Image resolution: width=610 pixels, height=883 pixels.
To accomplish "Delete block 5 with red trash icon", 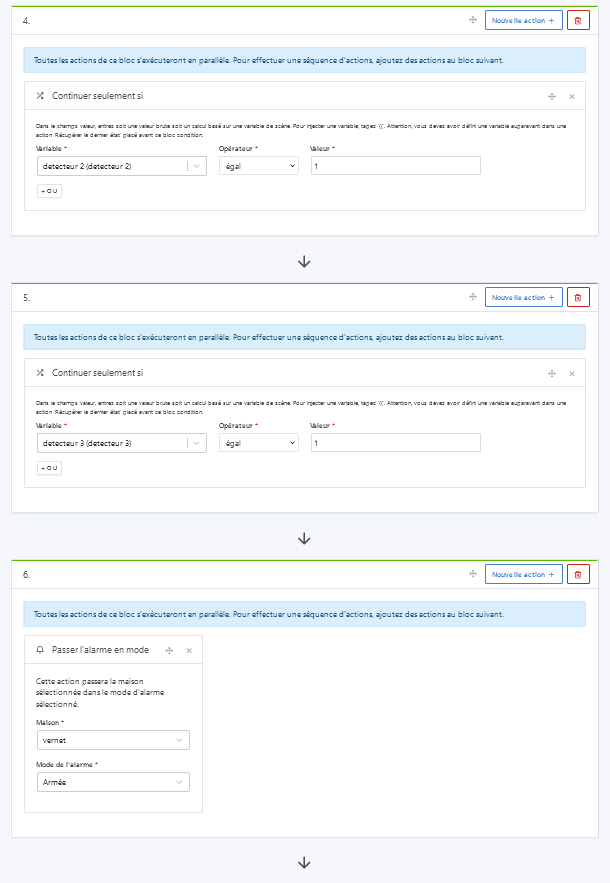I will [578, 297].
